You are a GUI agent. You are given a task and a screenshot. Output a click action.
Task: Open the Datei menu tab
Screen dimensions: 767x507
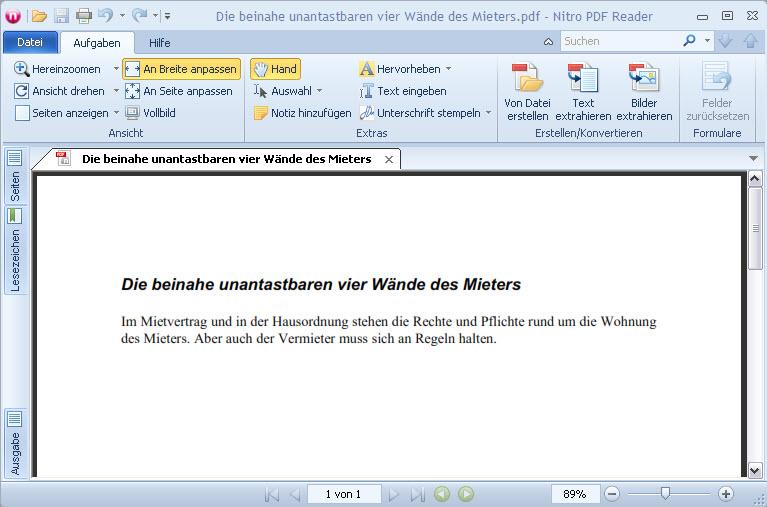point(30,42)
